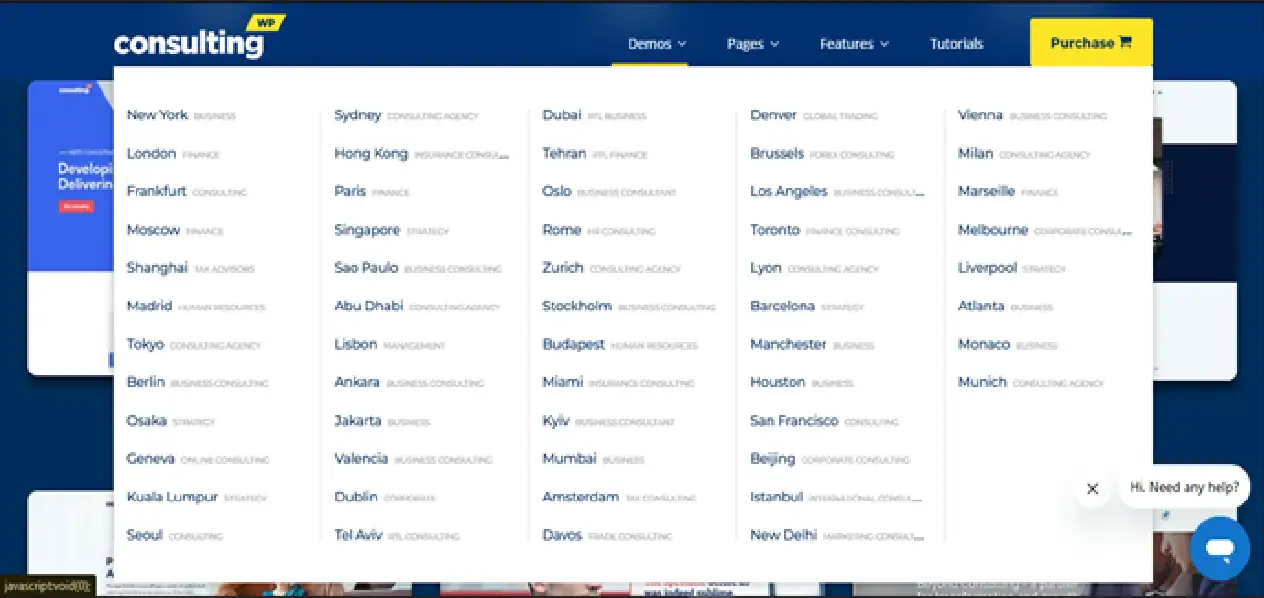
Task: Open the Denver global trading demo
Action: click(813, 115)
